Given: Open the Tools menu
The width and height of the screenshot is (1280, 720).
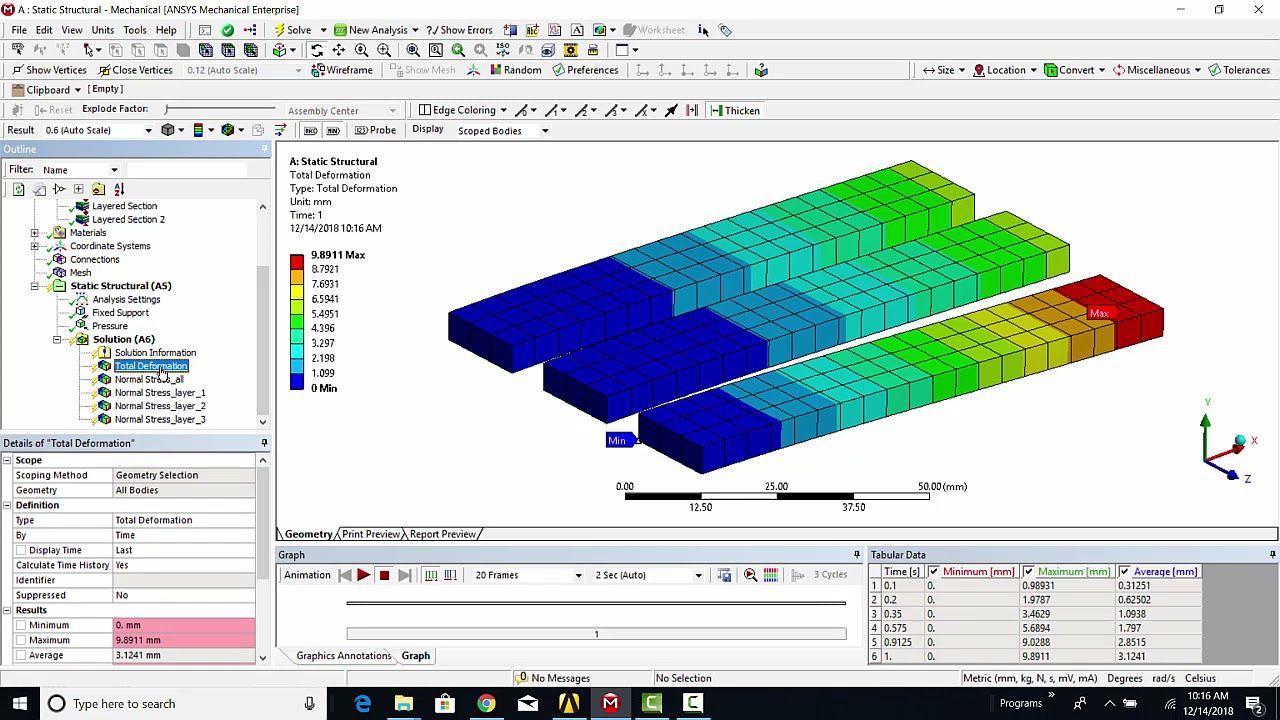Looking at the screenshot, I should (134, 30).
